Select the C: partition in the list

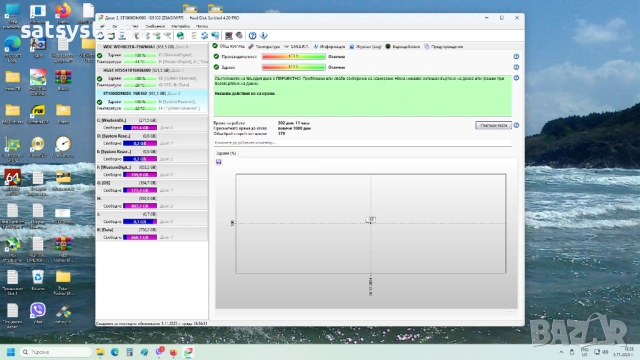[152, 124]
